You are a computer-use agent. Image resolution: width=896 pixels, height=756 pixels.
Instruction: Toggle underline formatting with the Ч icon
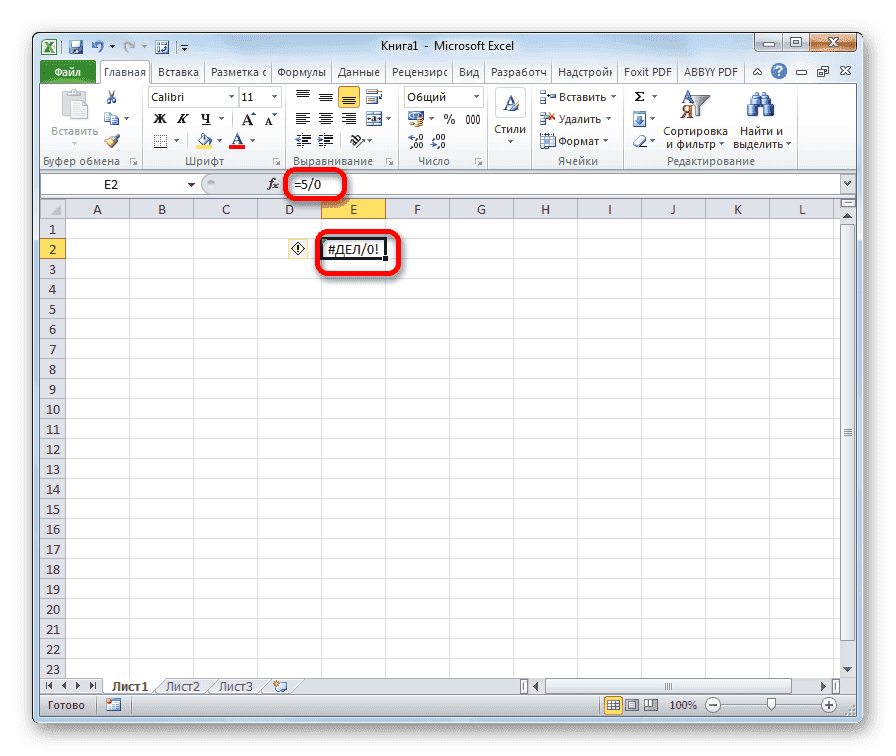point(207,118)
